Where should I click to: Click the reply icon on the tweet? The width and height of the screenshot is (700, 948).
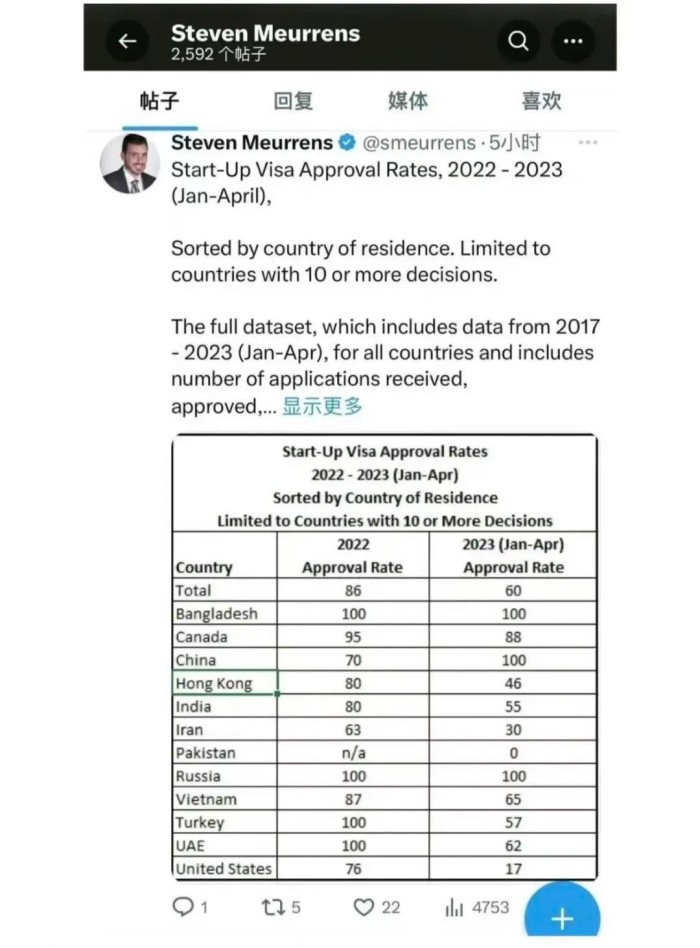coord(185,907)
